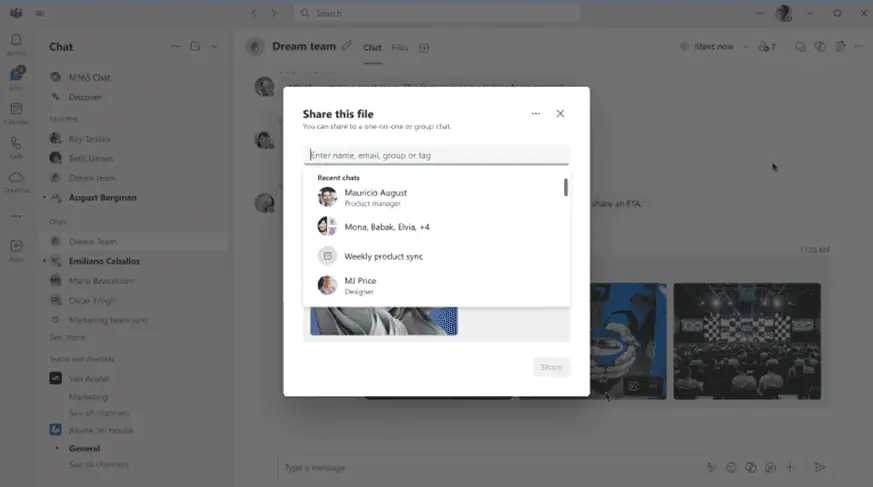Open more options in the chat header
The image size is (873, 487).
click(x=860, y=47)
